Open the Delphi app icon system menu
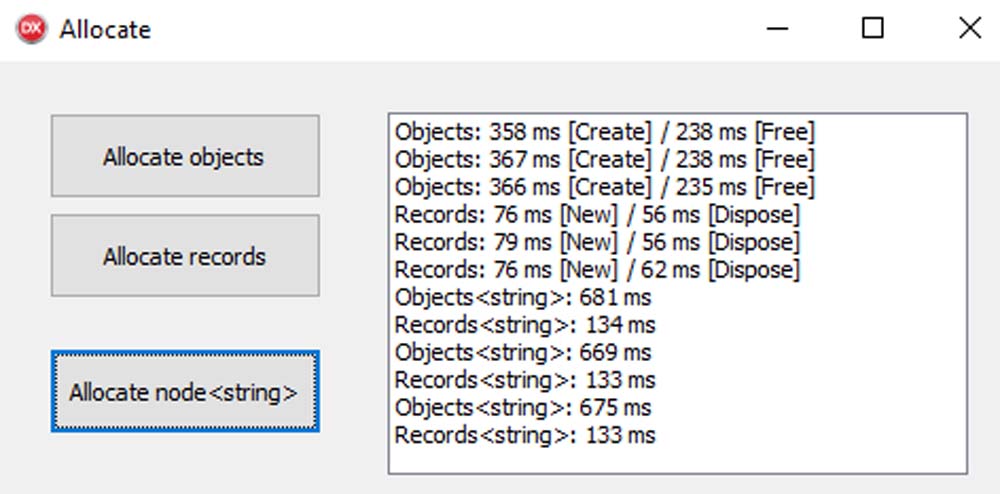Viewport: 1000px width, 494px height. [31, 29]
